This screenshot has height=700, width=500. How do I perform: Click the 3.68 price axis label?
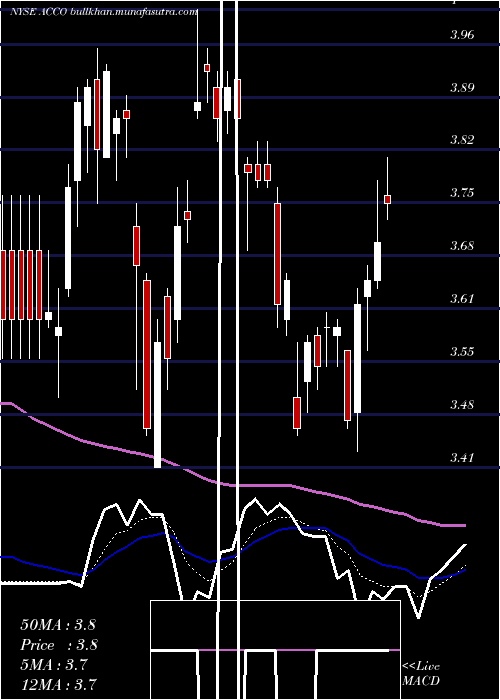coord(462,246)
